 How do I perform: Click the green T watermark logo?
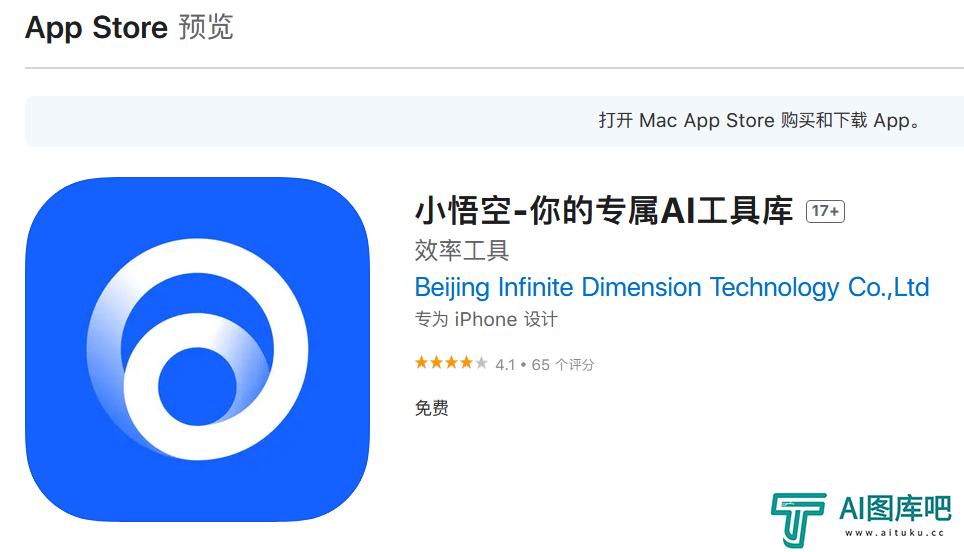[798, 519]
